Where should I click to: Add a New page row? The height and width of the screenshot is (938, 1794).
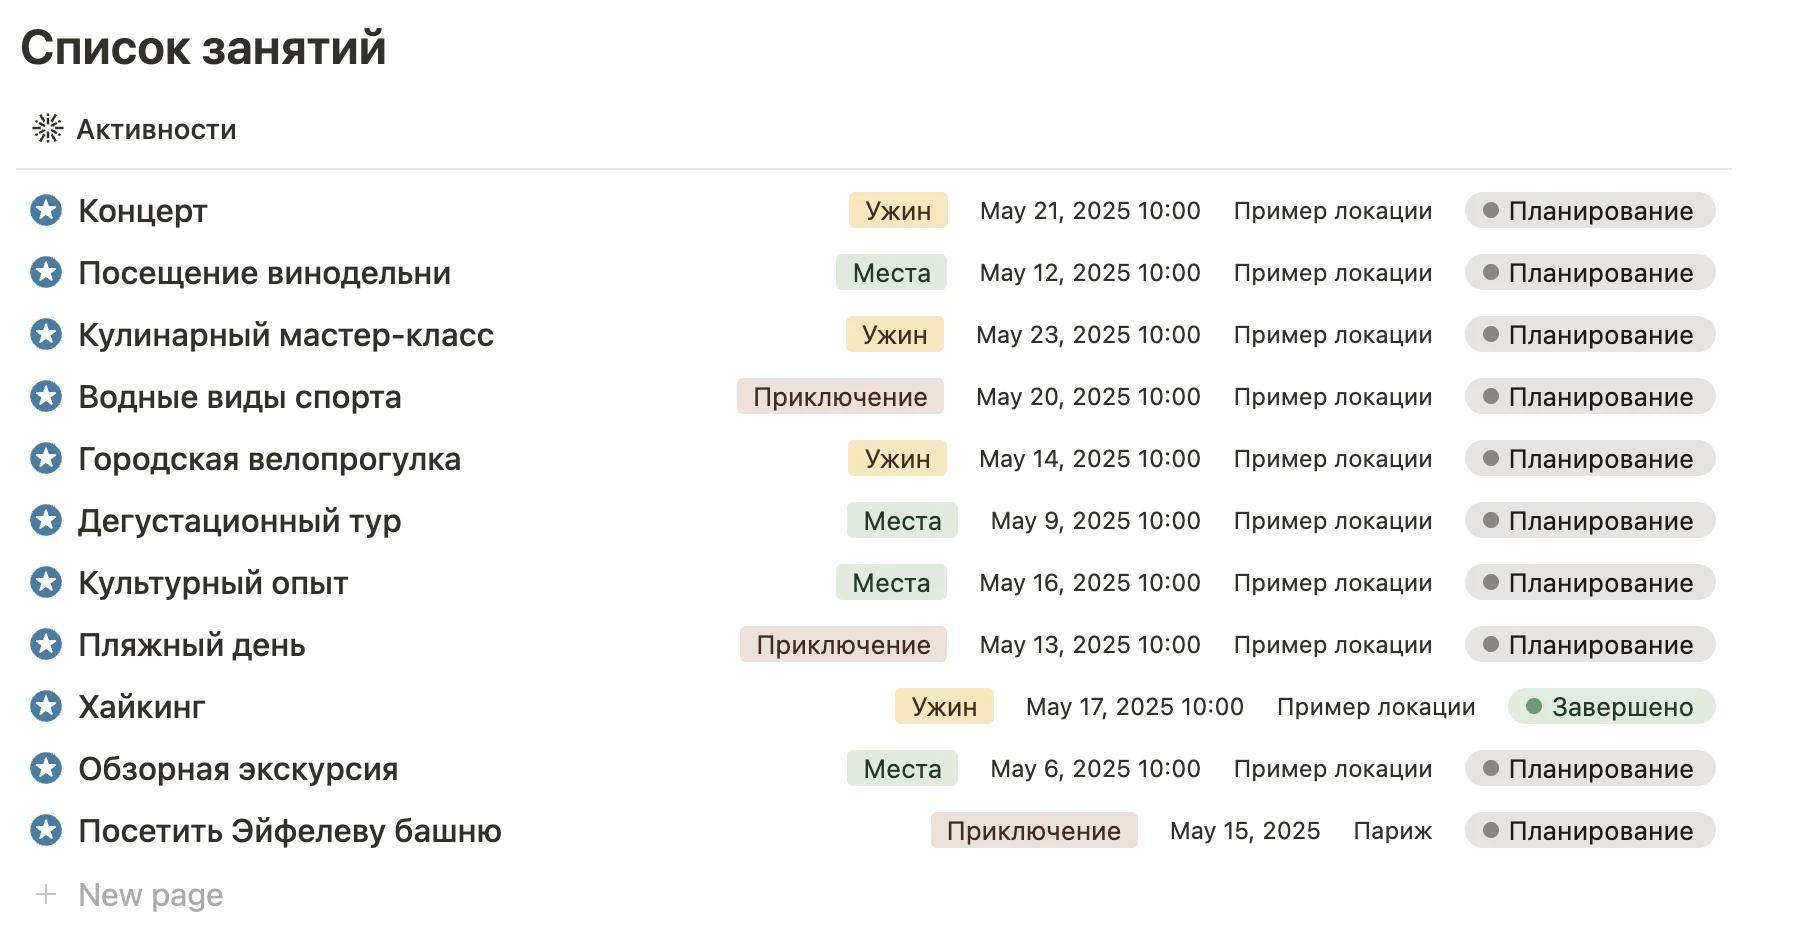click(x=150, y=895)
